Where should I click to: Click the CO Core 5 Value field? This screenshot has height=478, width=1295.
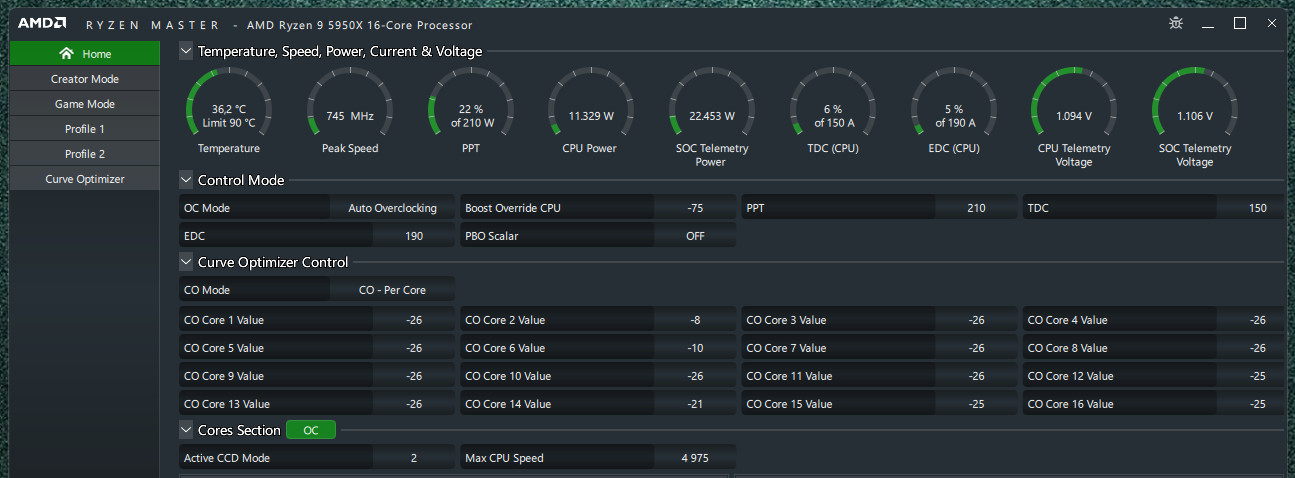pos(317,348)
